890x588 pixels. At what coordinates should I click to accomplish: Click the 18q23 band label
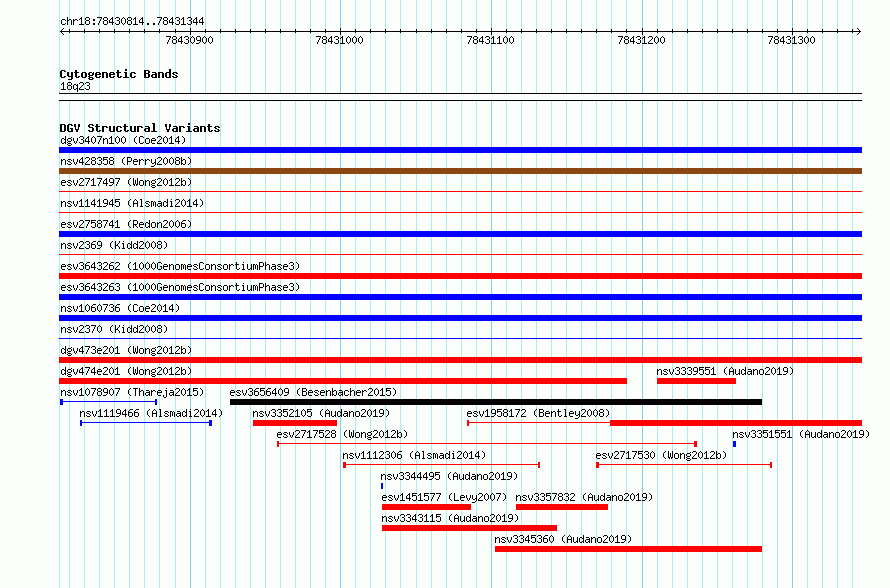(75, 86)
